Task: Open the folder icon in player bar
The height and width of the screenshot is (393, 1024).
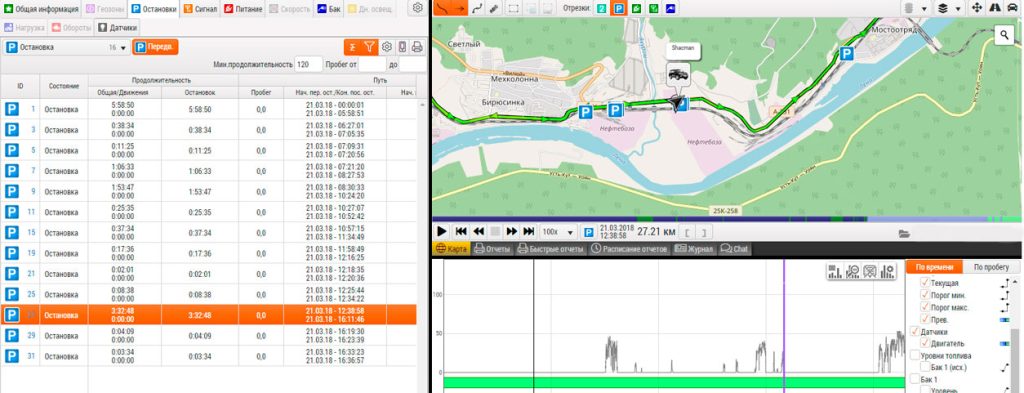Action: click(x=904, y=233)
